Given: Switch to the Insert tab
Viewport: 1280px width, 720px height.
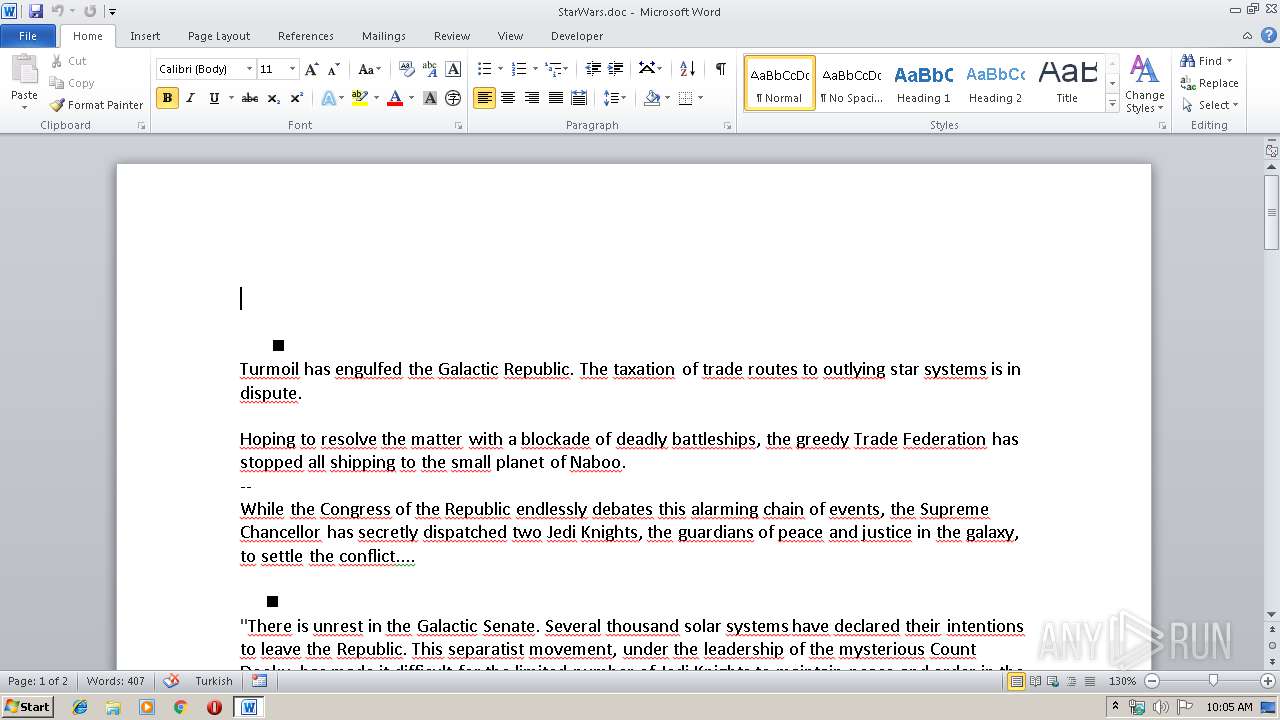Looking at the screenshot, I should [145, 36].
